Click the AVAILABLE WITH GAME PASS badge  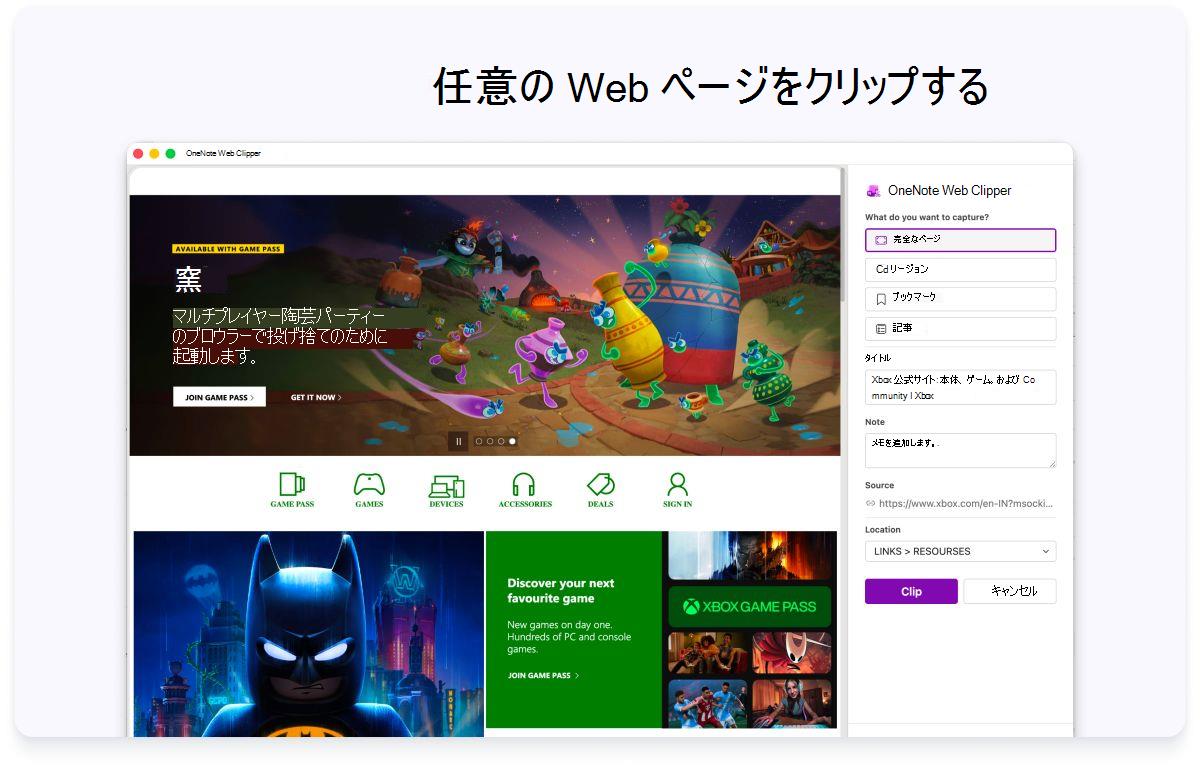228,249
